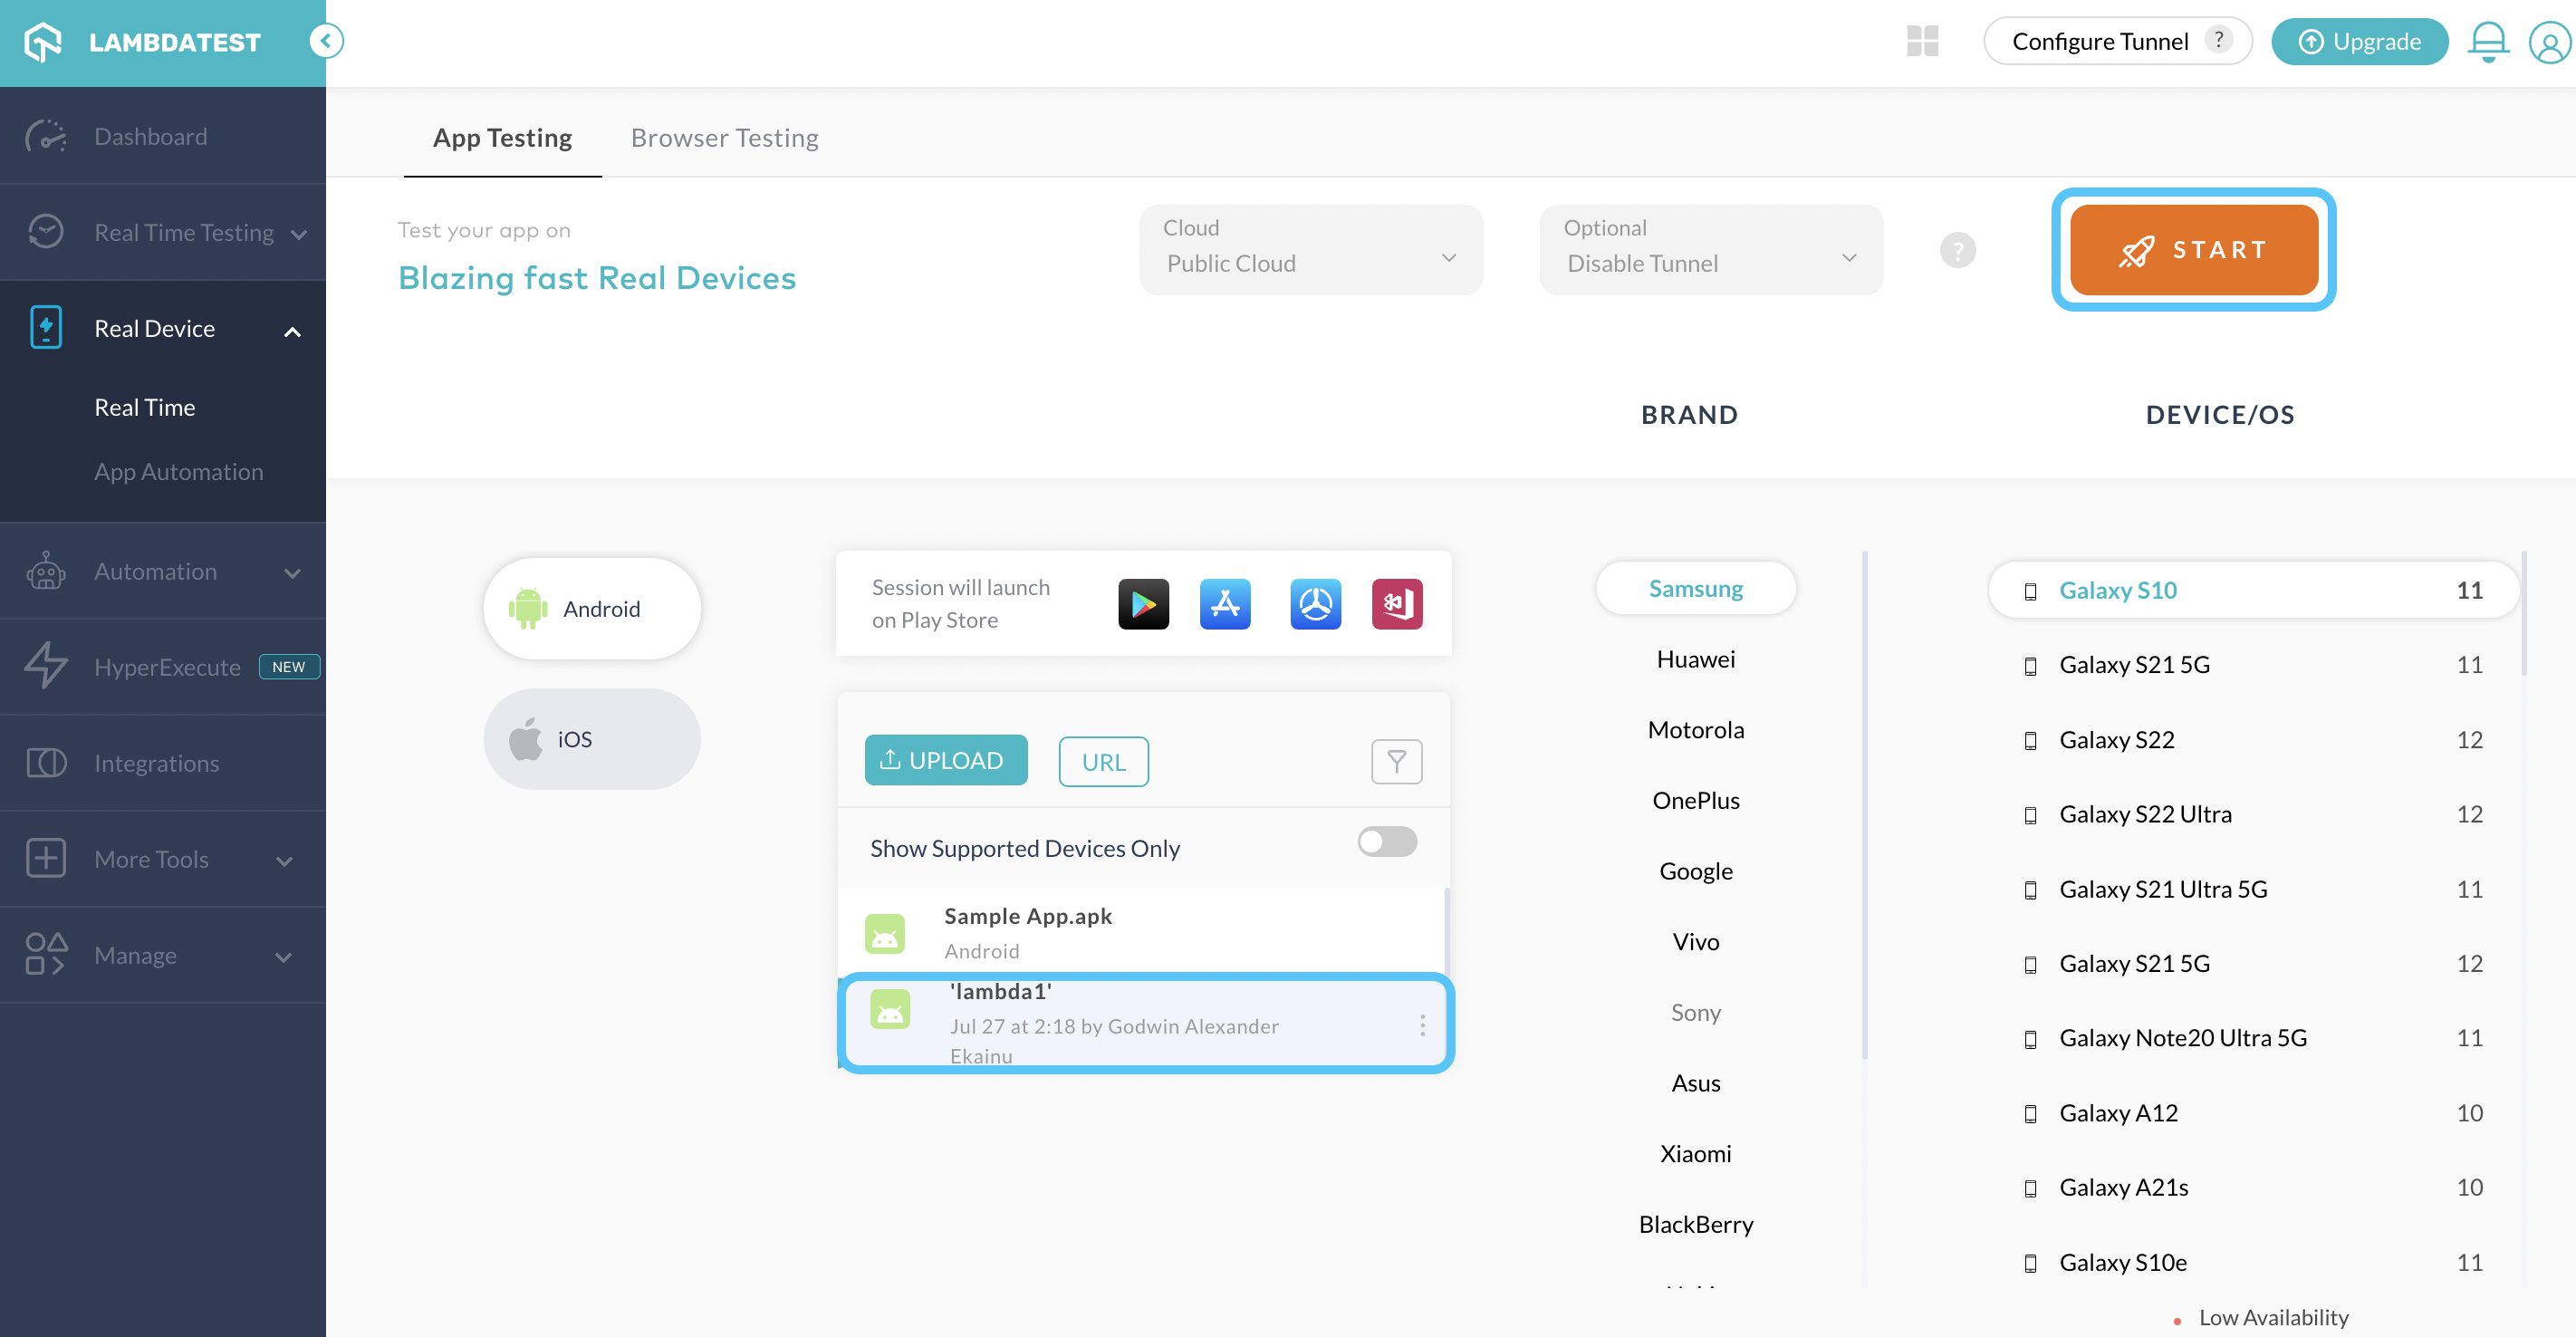Open the grid apps icon in header
Image resolution: width=2576 pixels, height=1337 pixels.
1922,41
